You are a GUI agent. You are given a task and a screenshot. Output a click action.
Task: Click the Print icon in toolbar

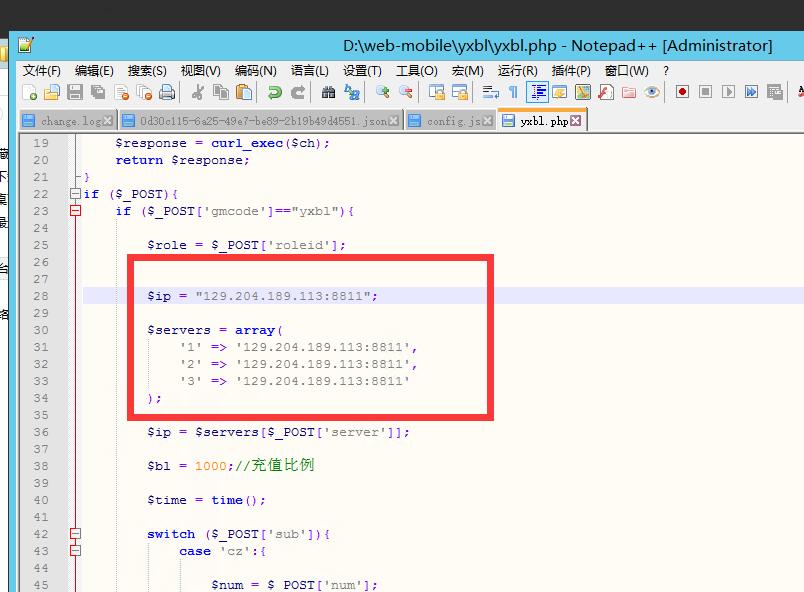pos(167,92)
